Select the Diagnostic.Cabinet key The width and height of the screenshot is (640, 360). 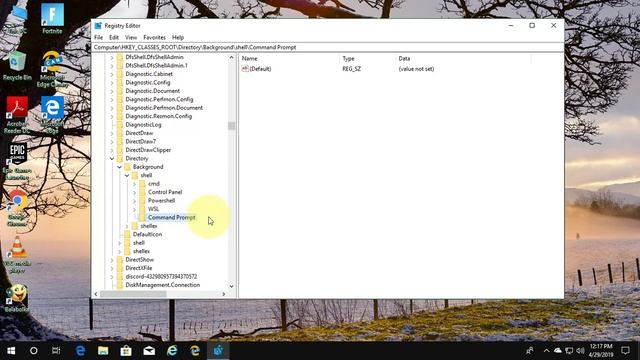149,74
